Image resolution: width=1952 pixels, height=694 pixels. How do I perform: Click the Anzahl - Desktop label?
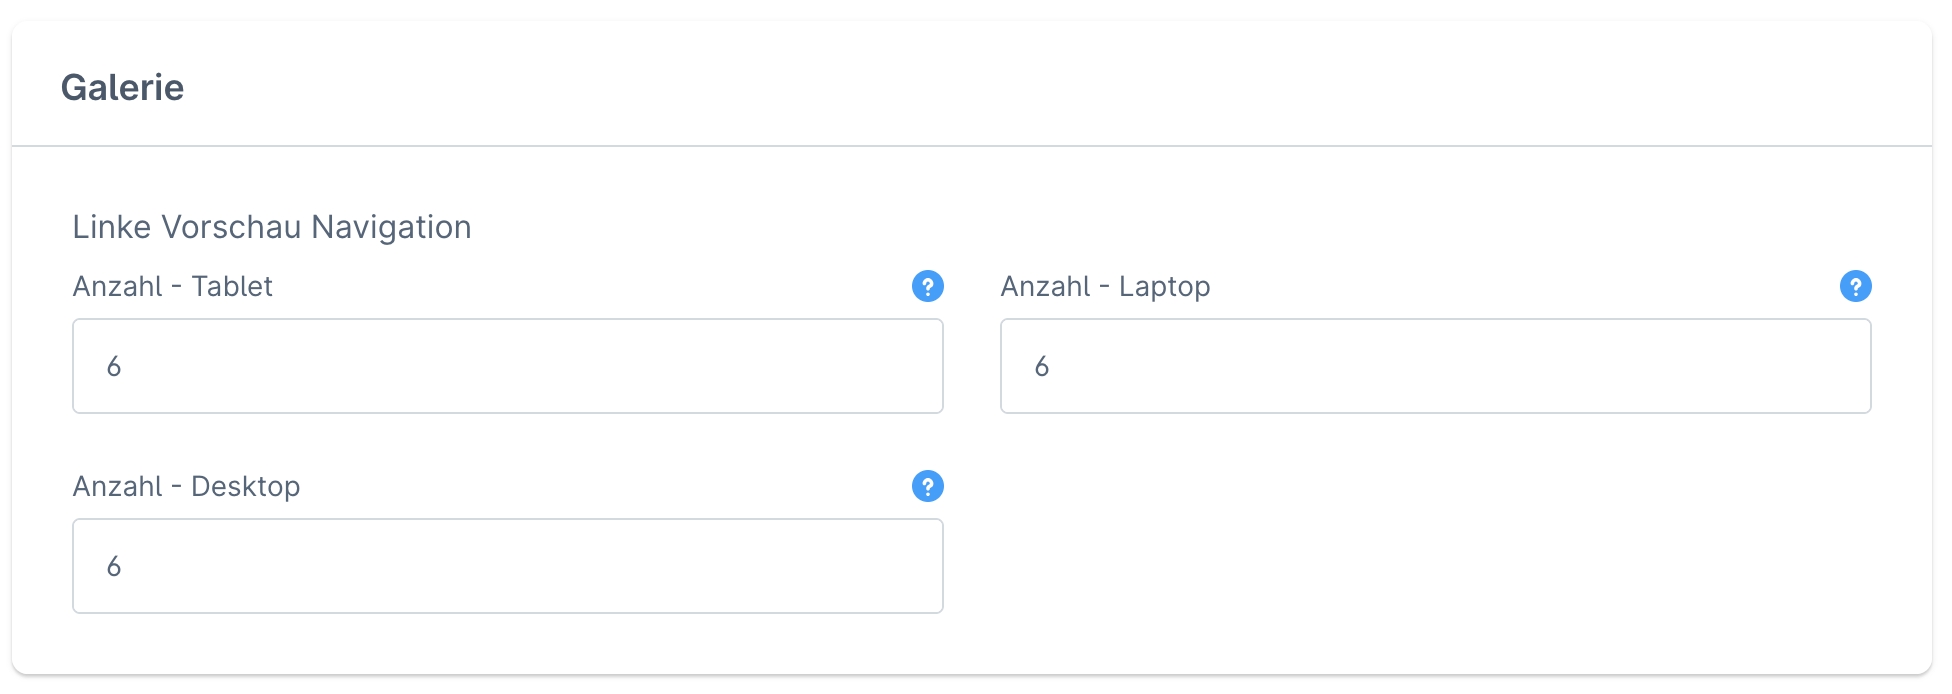point(186,487)
